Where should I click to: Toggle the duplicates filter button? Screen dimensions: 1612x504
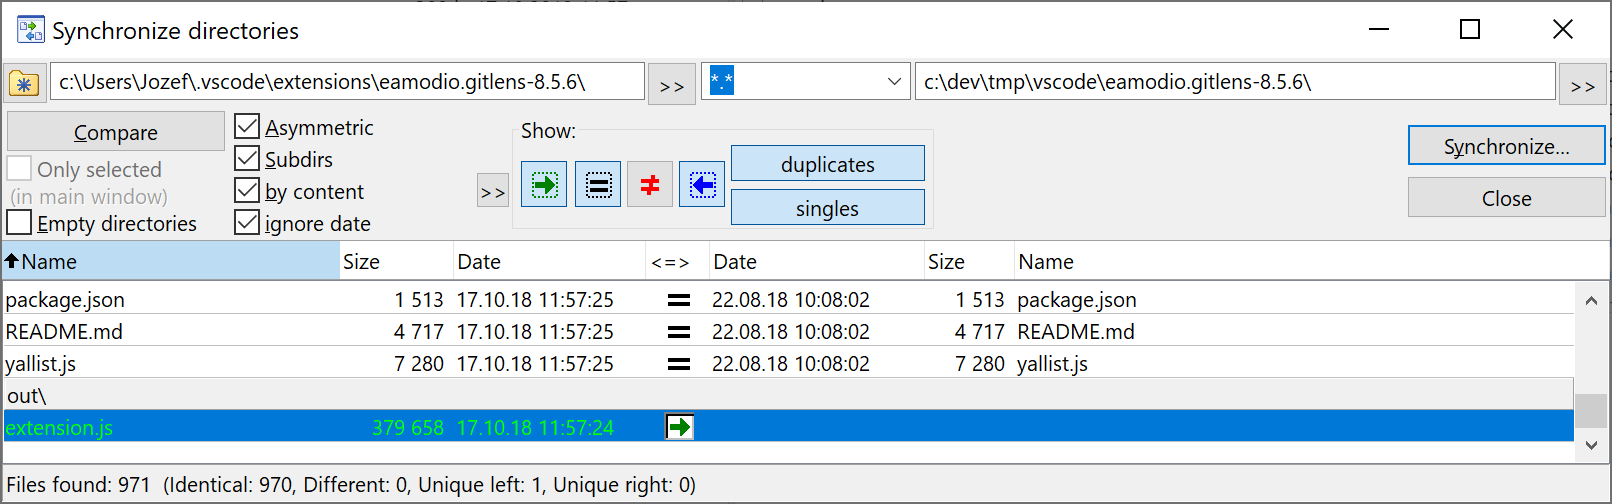828,164
